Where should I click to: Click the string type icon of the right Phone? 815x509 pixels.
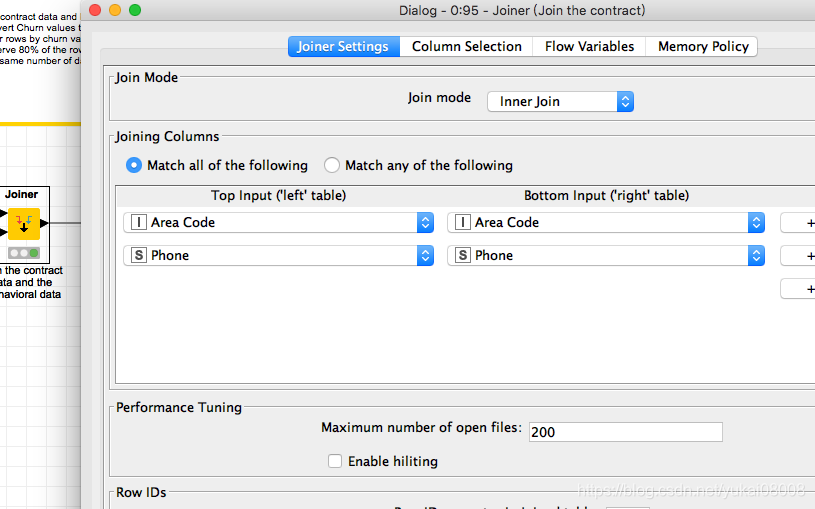(x=463, y=255)
